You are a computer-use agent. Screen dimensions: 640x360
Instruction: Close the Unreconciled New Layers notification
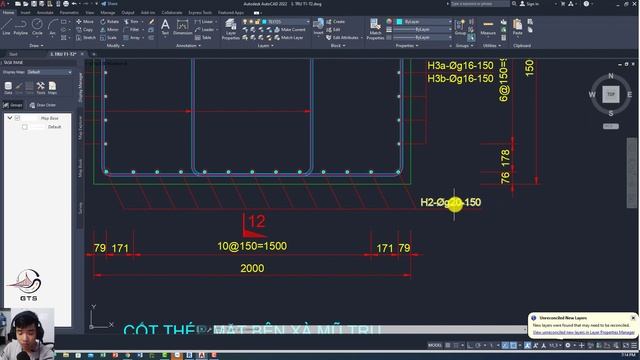point(633,318)
